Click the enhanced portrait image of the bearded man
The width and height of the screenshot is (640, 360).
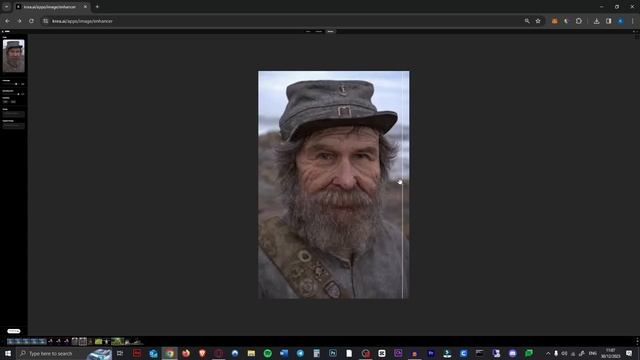pos(333,185)
